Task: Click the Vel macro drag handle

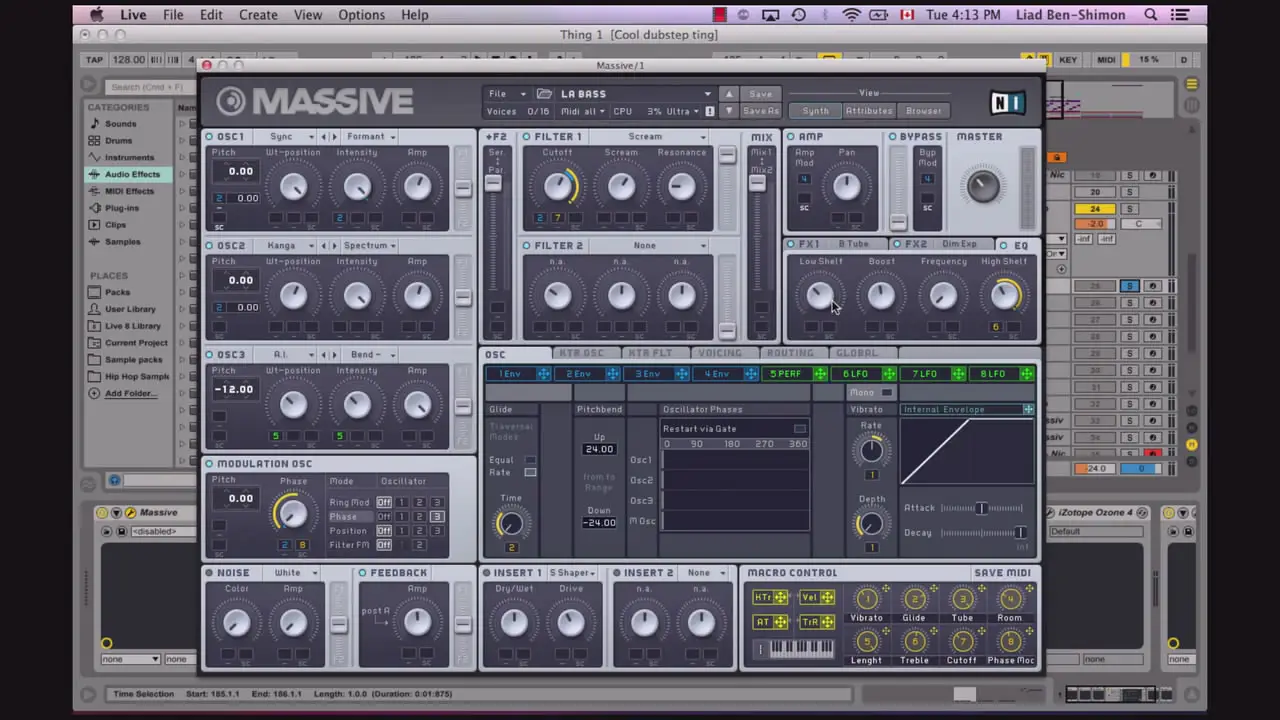Action: pos(828,597)
